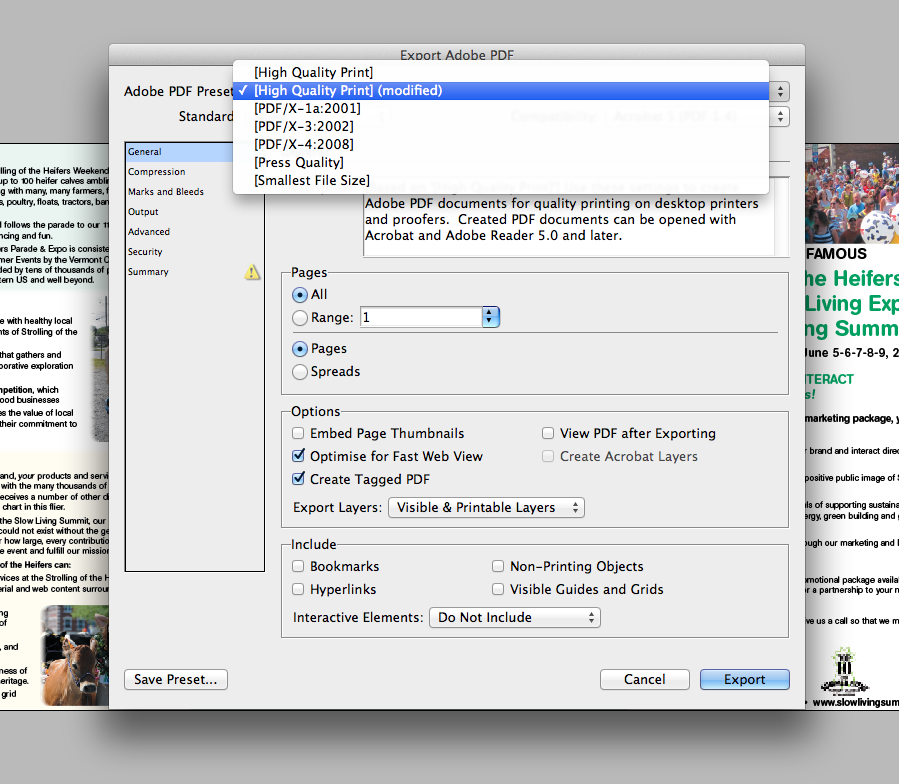The width and height of the screenshot is (899, 784).
Task: Open the Output settings category
Action: pyautogui.click(x=194, y=212)
